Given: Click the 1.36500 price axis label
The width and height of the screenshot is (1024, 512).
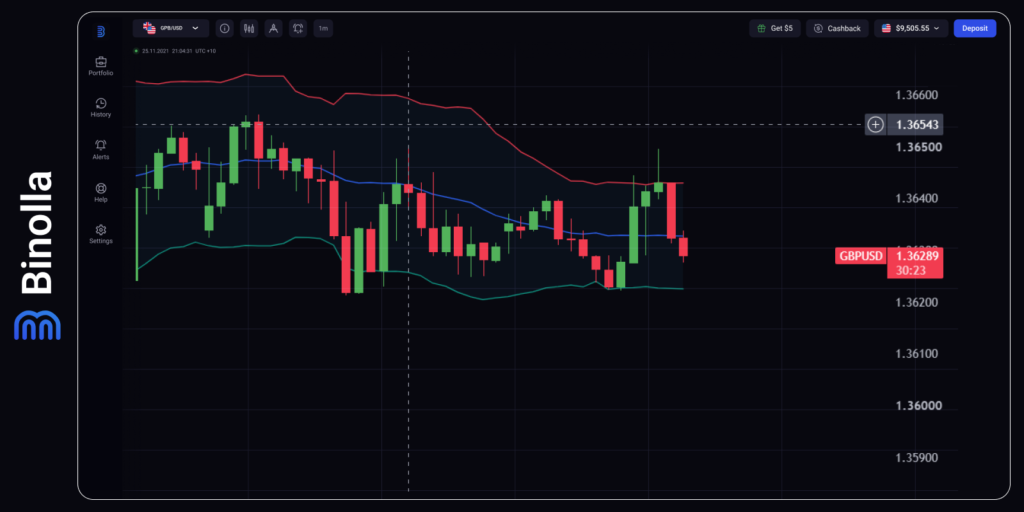Looking at the screenshot, I should pos(917,147).
